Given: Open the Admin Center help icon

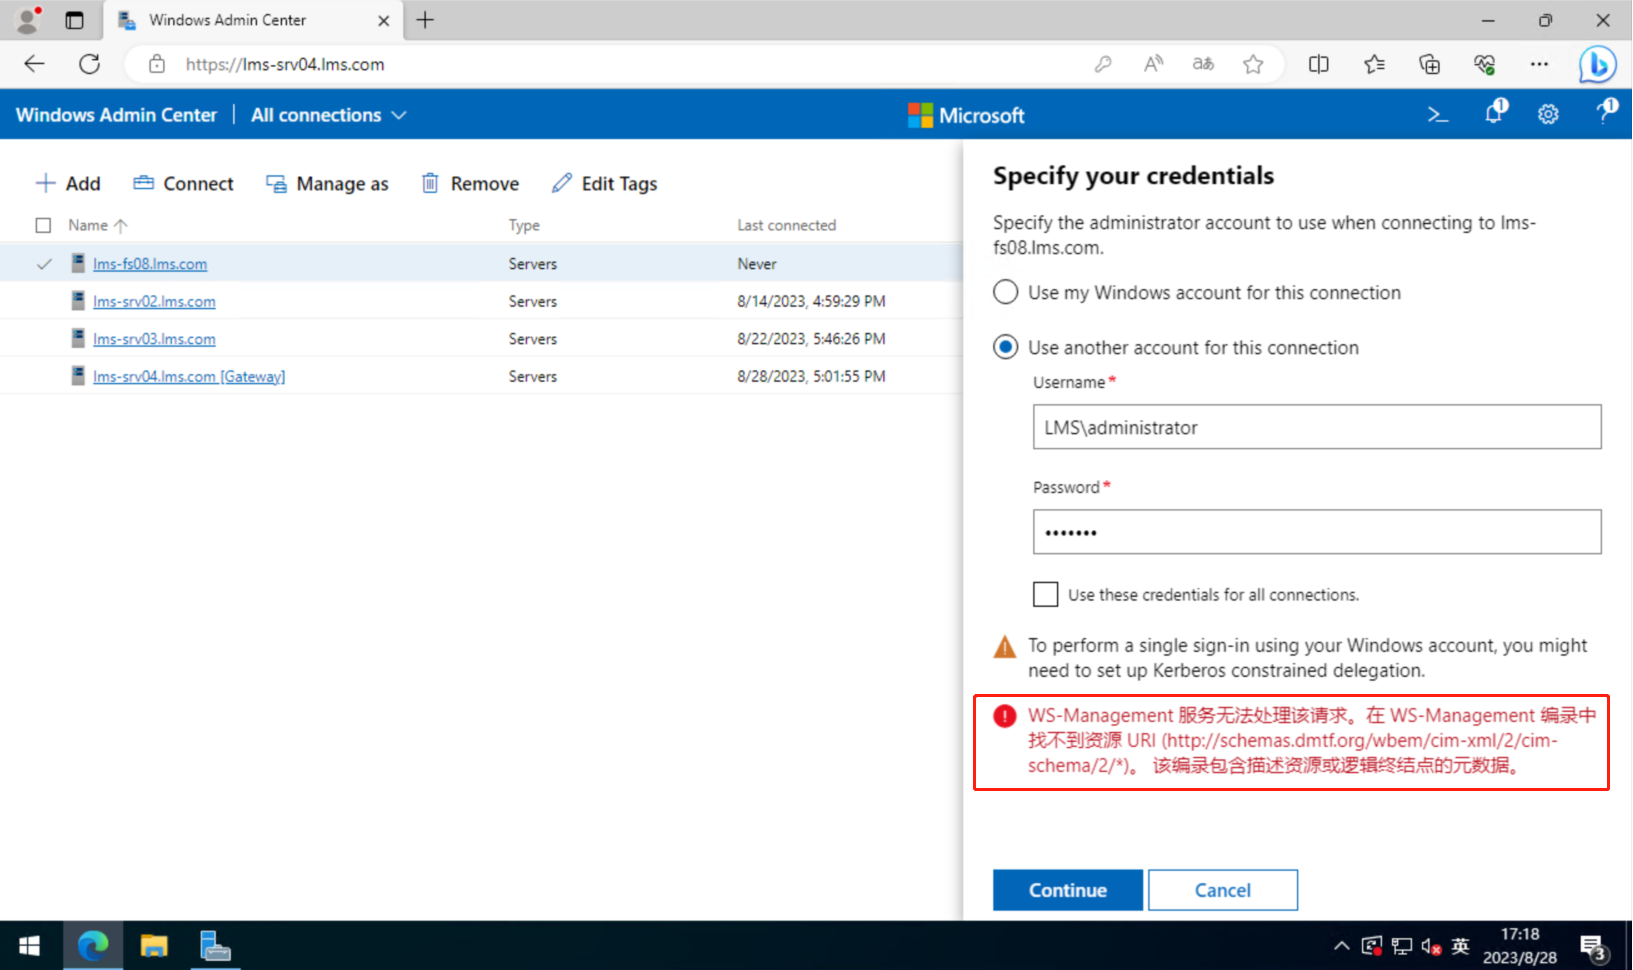Looking at the screenshot, I should tap(1605, 114).
